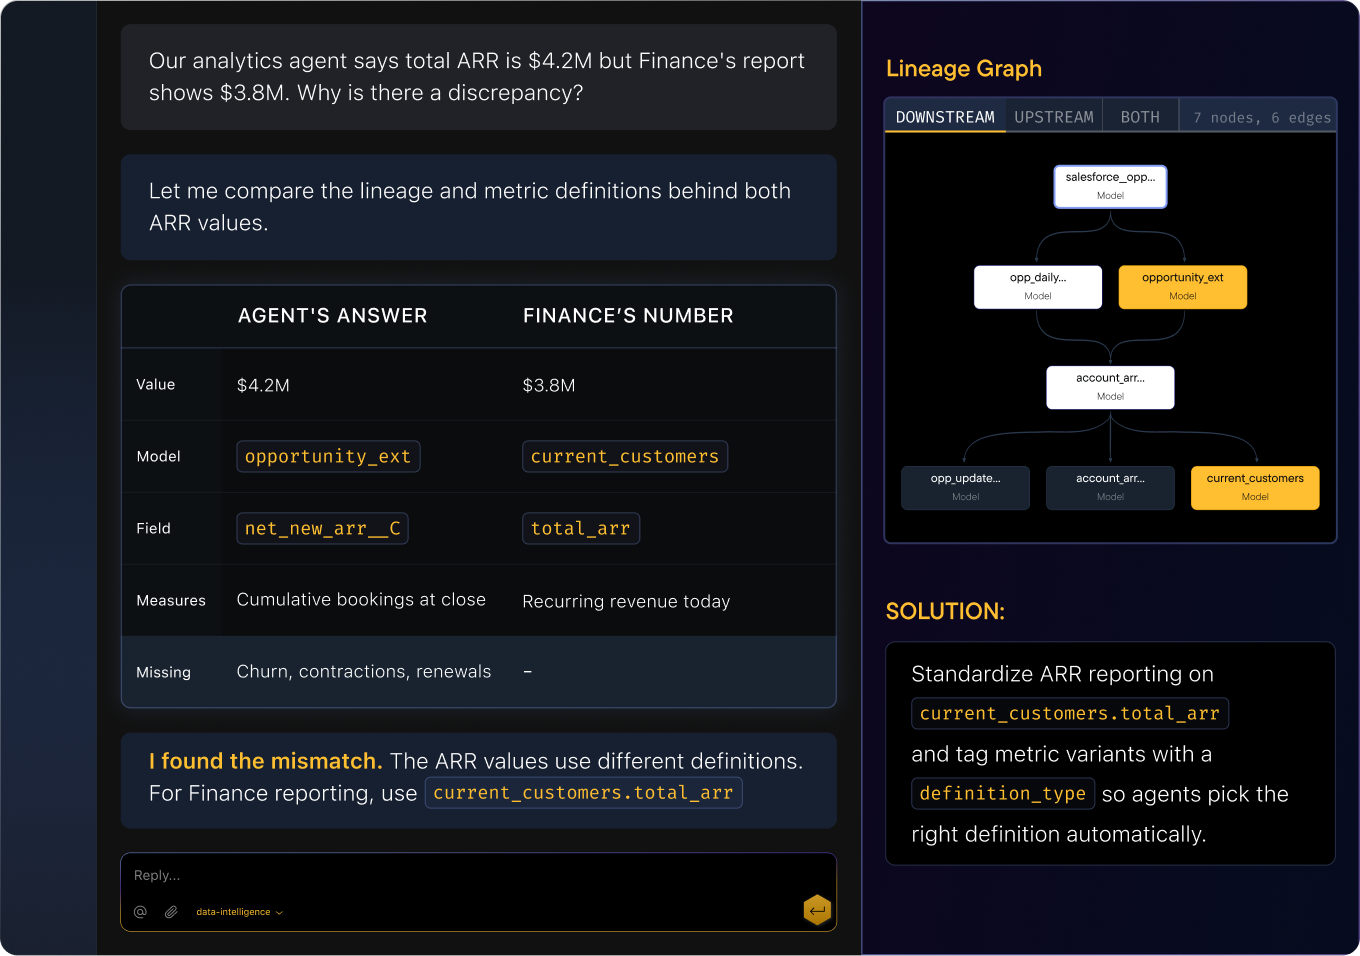This screenshot has height=956, width=1360.
Task: Select the salesforce_opp model node
Action: tap(1110, 187)
